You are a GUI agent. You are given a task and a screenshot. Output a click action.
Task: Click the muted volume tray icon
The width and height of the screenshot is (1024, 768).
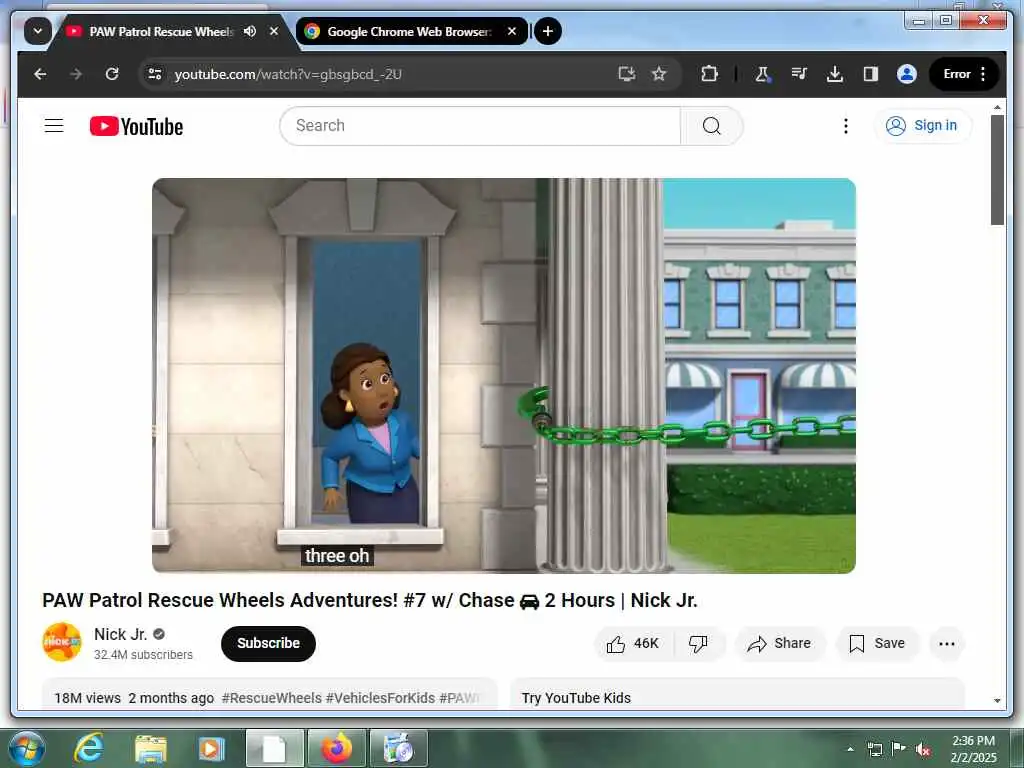923,749
